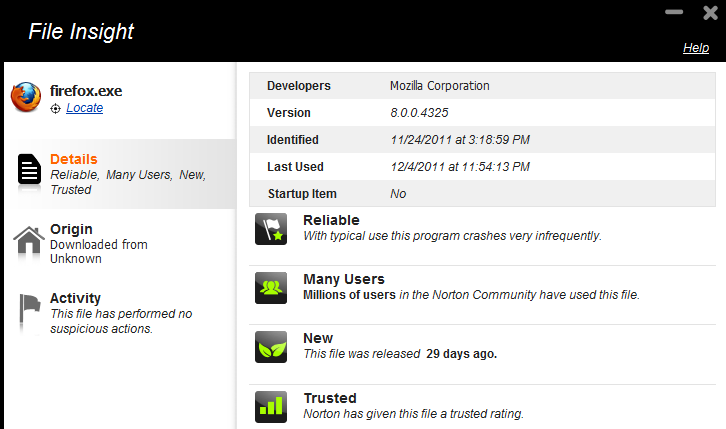
Task: Click the Last Used 12/4/2011 value
Action: click(460, 167)
